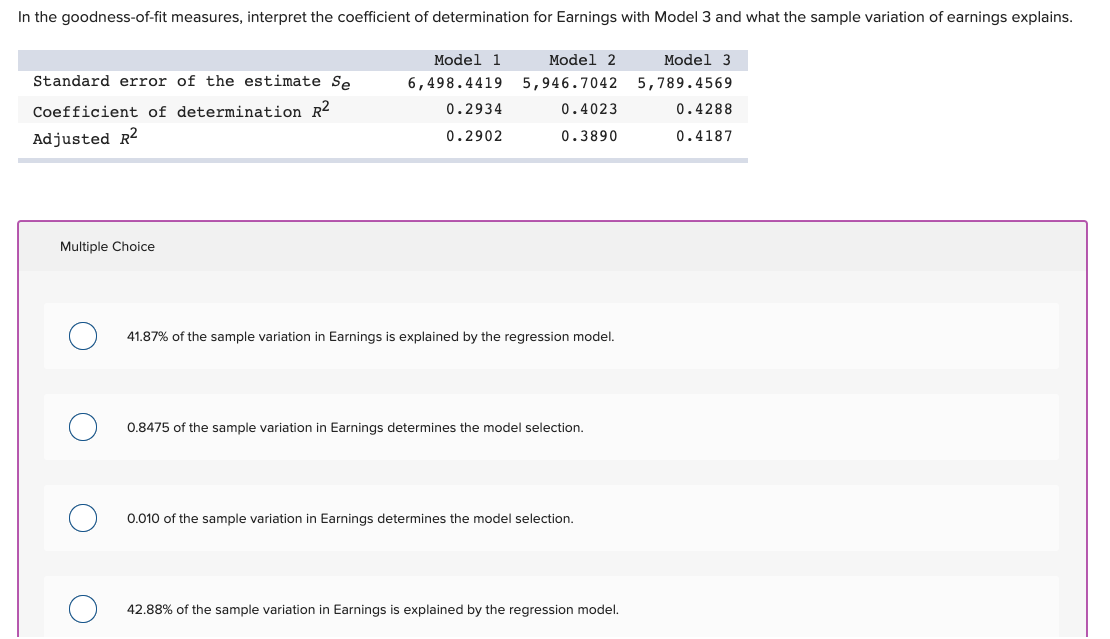Select the radio button for the 41.87% answer
The image size is (1110, 639).
click(83, 336)
